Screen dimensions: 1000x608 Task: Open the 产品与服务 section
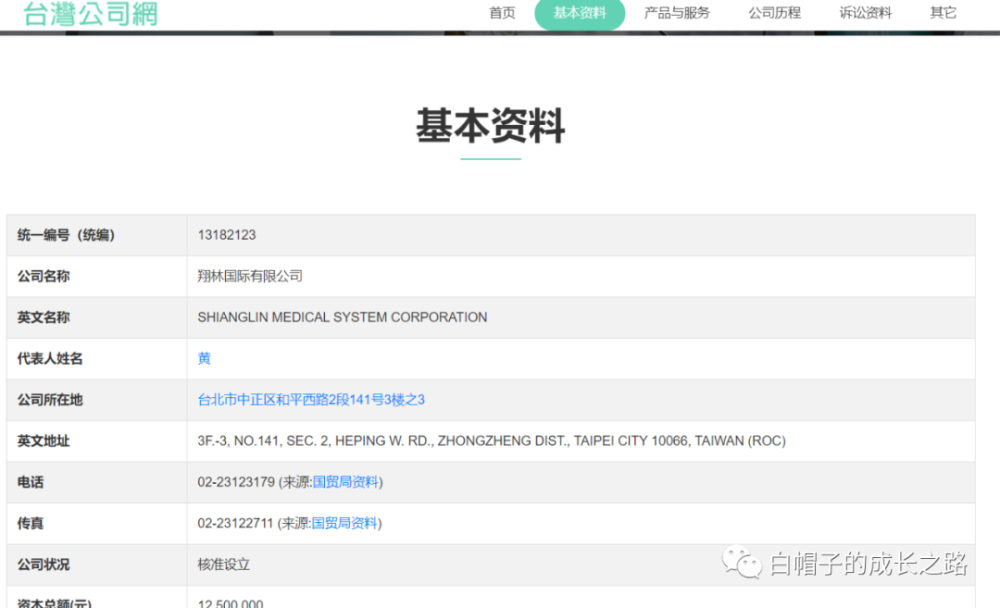click(677, 13)
